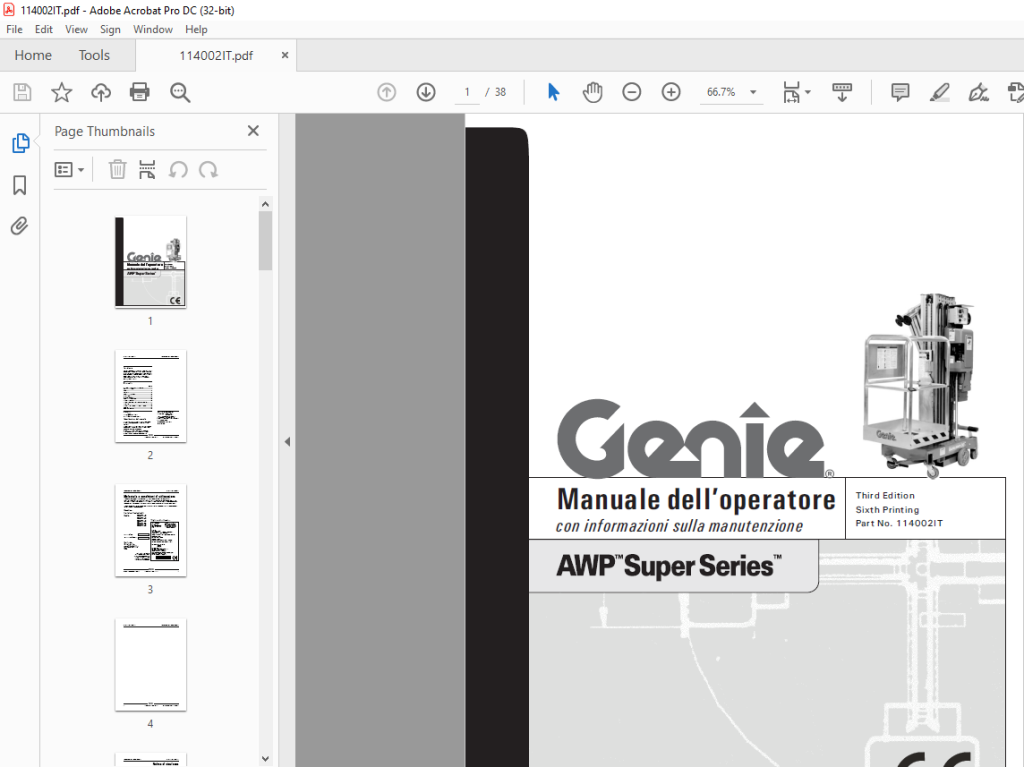The width and height of the screenshot is (1024, 767).
Task: Click the cloud upload icon
Action: [x=101, y=92]
